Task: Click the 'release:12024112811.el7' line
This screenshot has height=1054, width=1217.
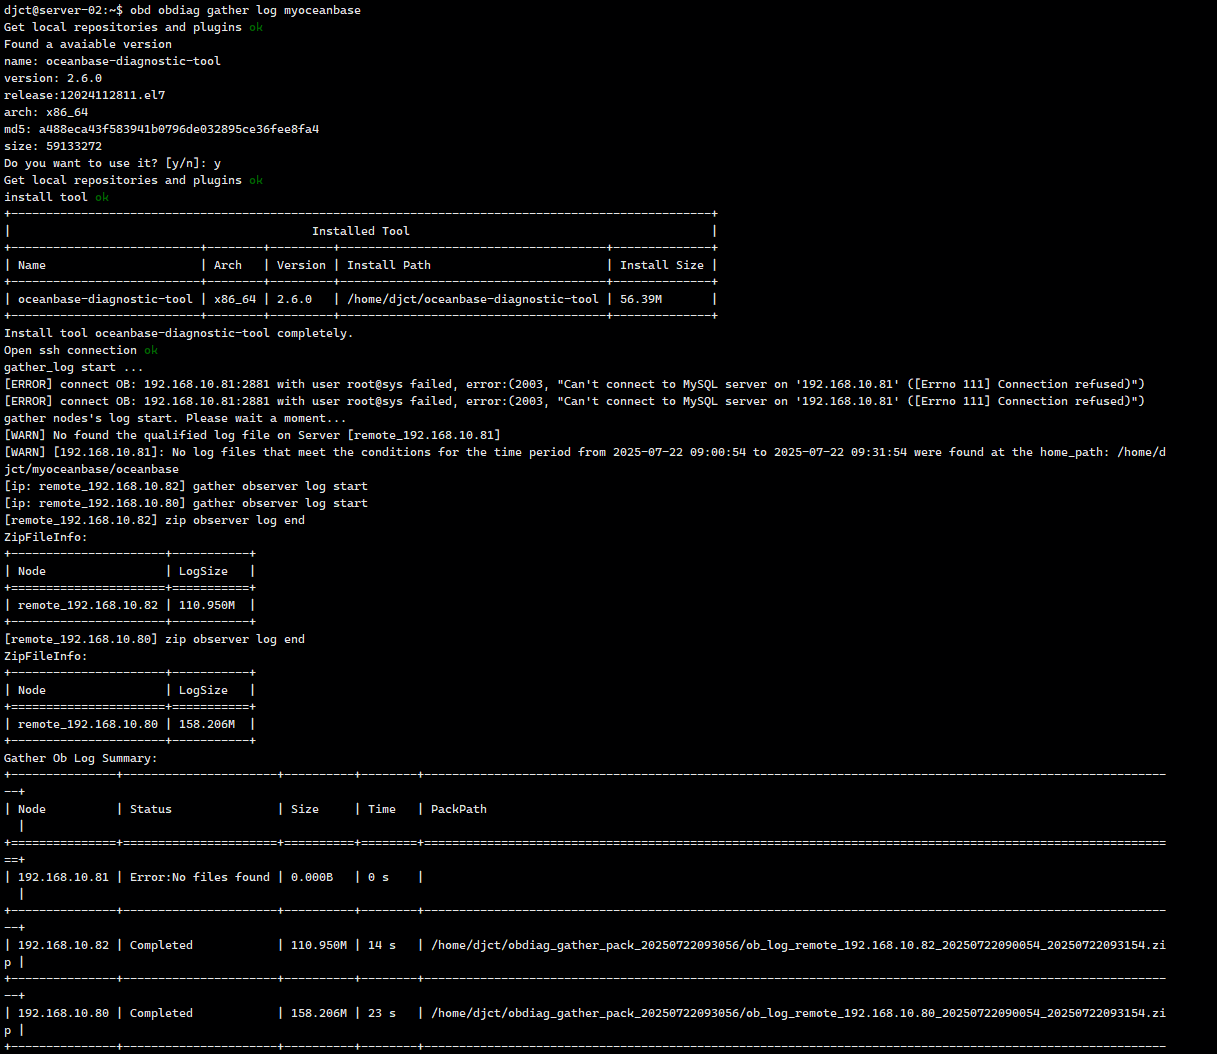Action: click(85, 95)
